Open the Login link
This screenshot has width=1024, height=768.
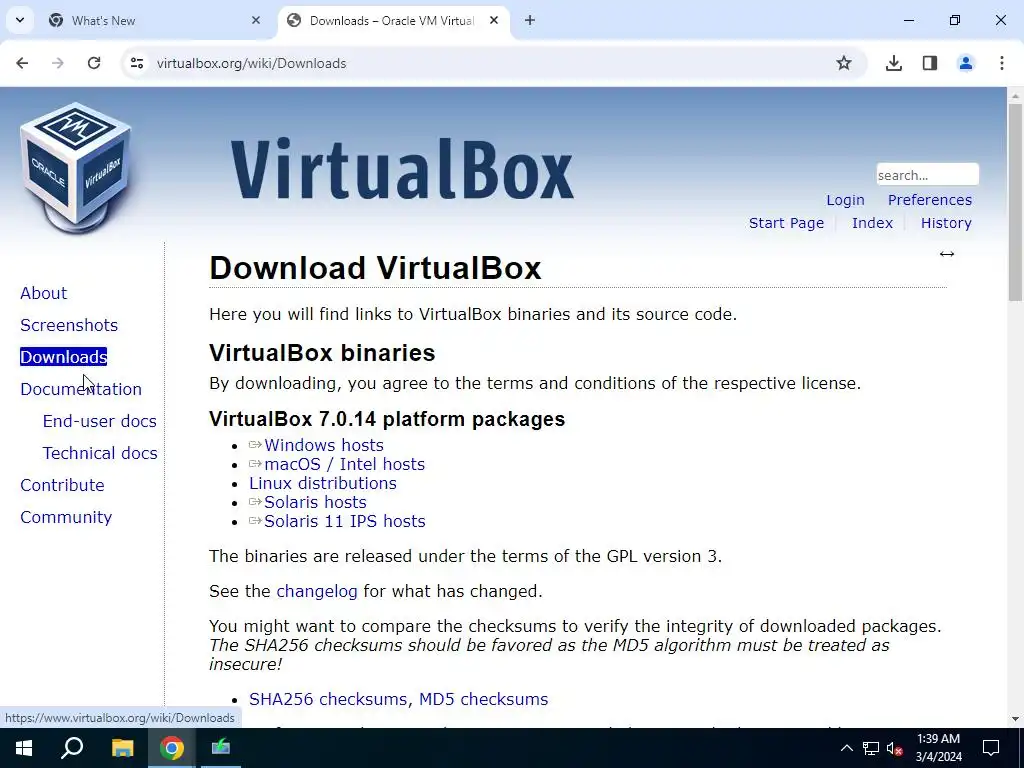tap(845, 200)
